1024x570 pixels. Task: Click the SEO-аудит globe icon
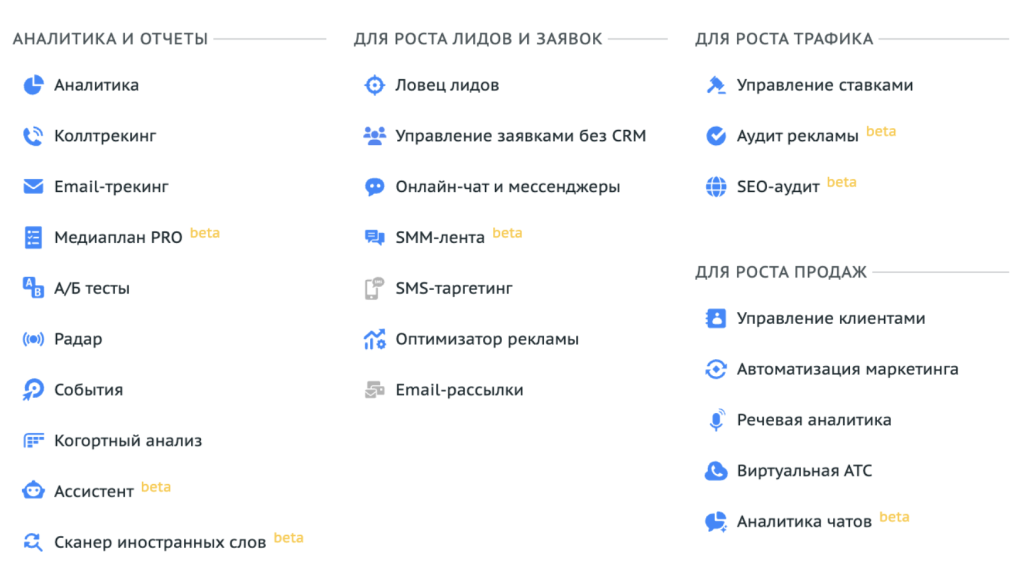click(716, 187)
